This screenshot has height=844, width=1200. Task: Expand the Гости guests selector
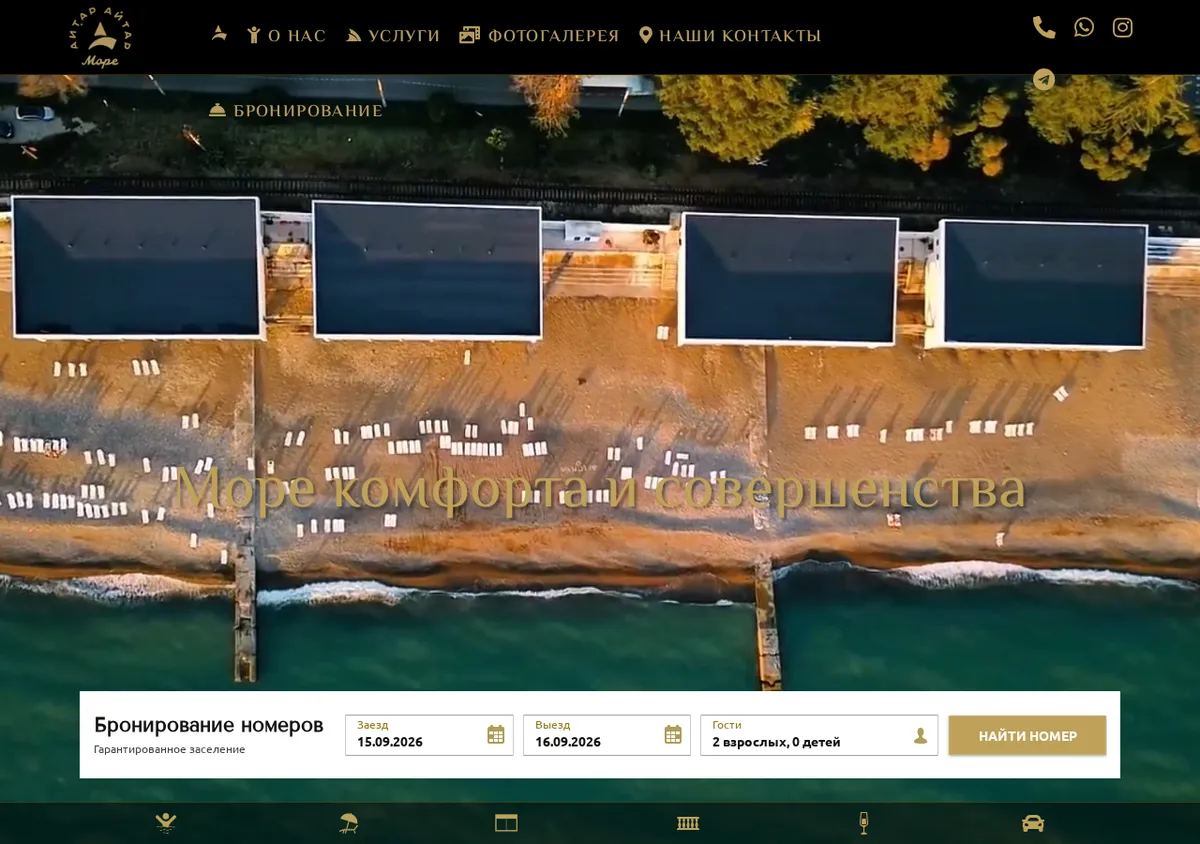click(819, 735)
